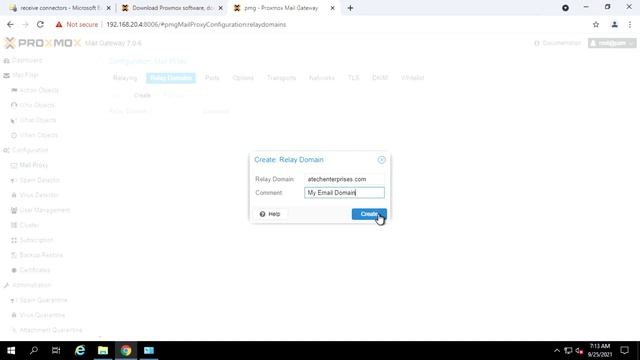Select the browser address bar URL
The image size is (640, 360).
pos(196,24)
